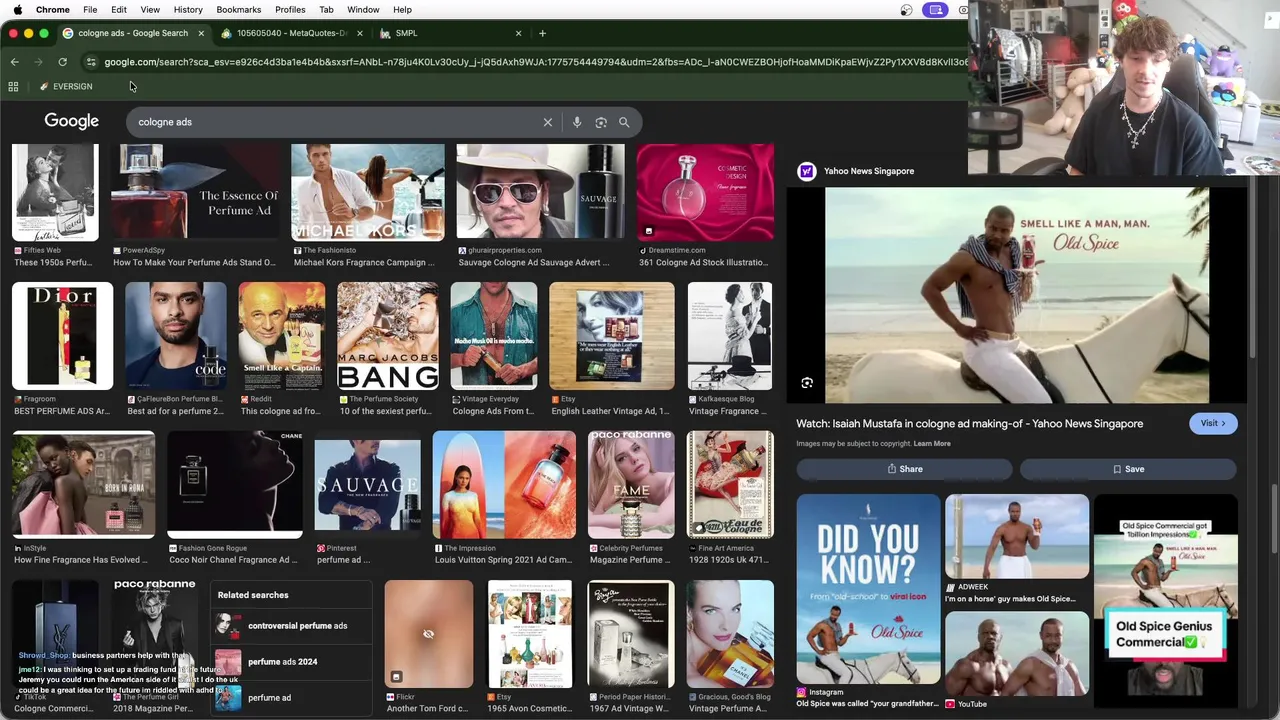
Task: Open the History menu
Action: coord(188,10)
